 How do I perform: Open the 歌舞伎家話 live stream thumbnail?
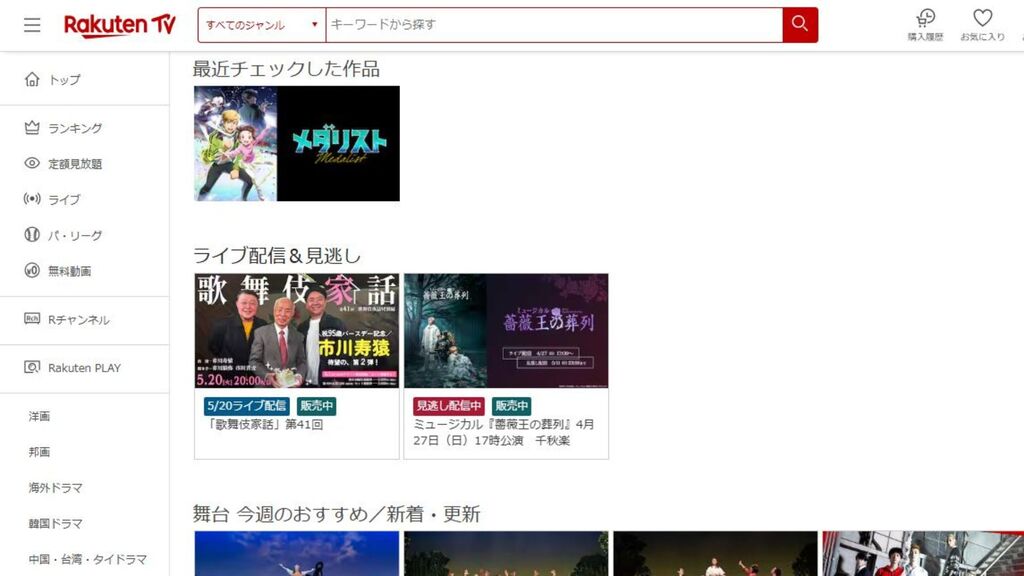pos(296,330)
